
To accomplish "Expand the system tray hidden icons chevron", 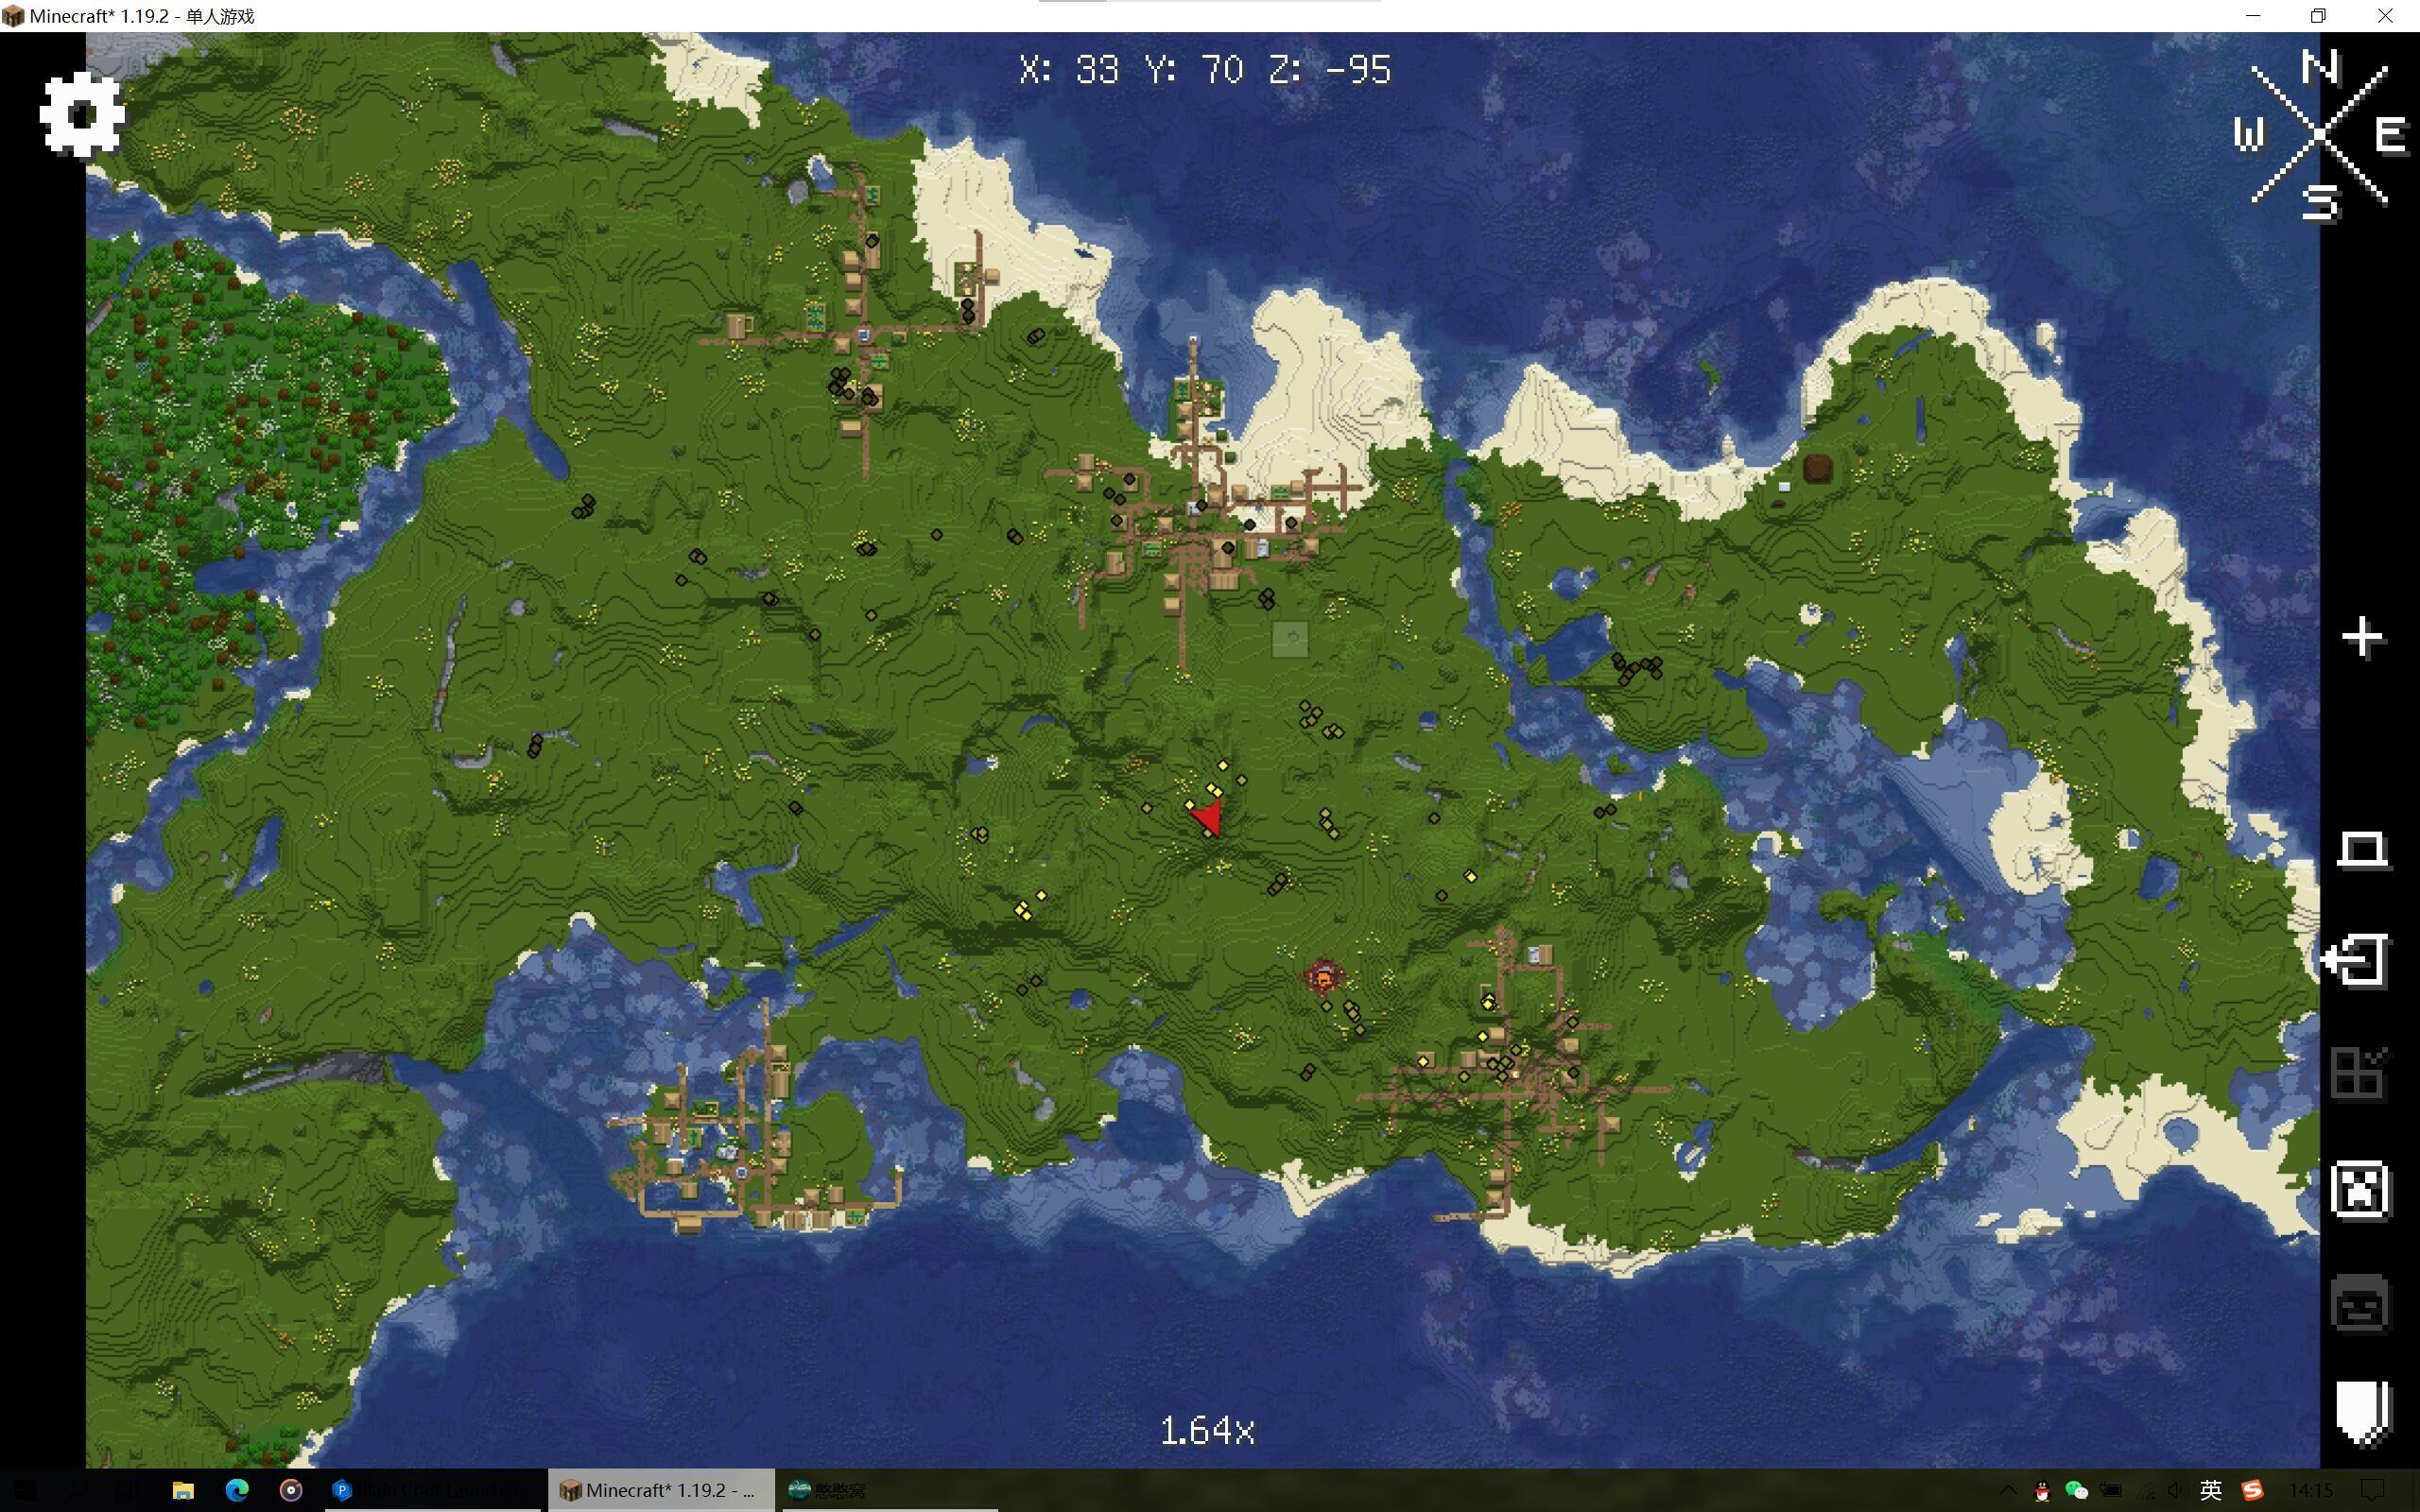I will (2006, 1490).
